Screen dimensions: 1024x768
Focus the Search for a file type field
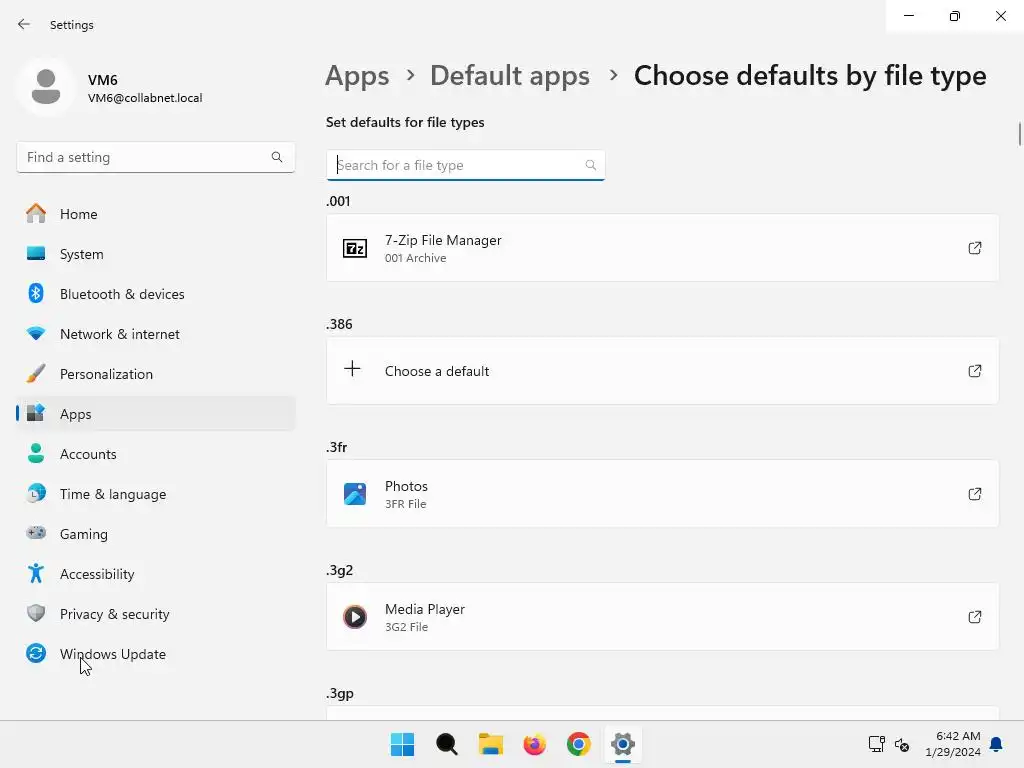[460, 165]
